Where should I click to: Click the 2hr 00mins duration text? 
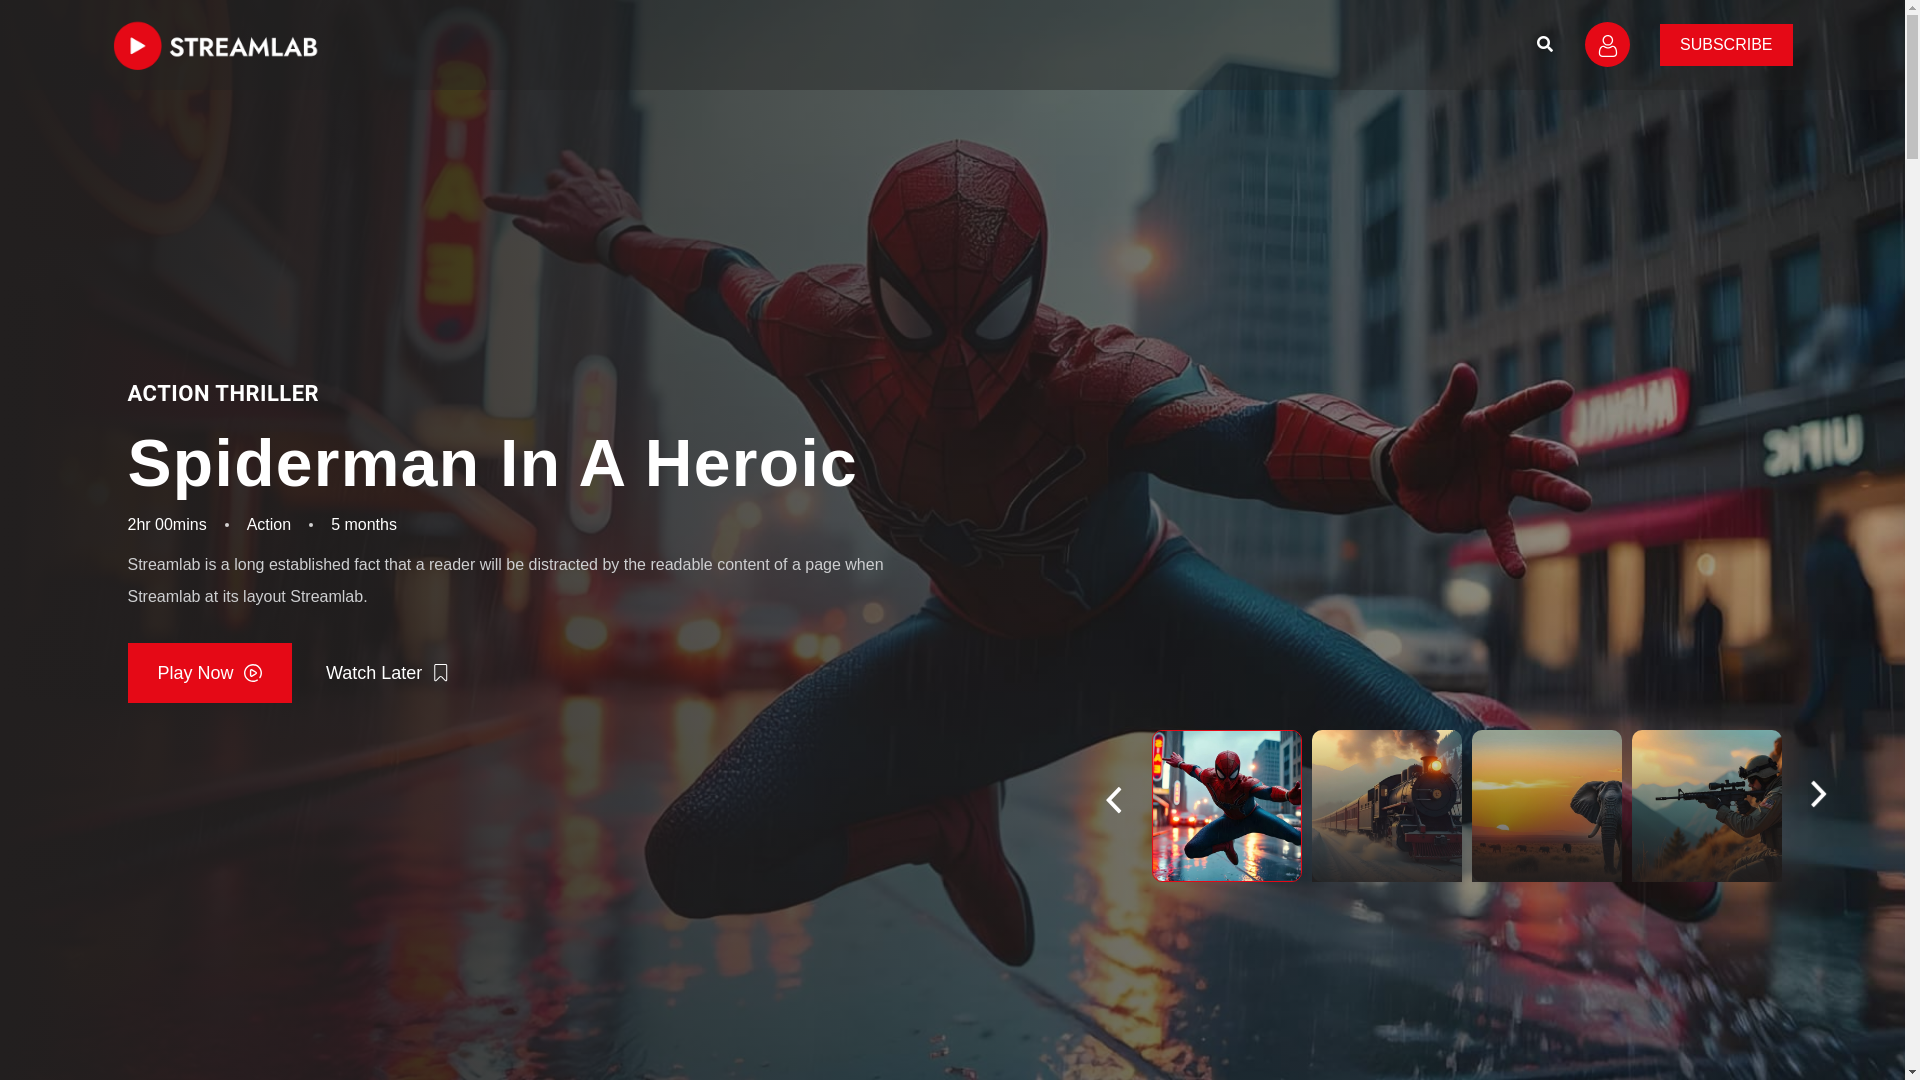click(x=167, y=525)
